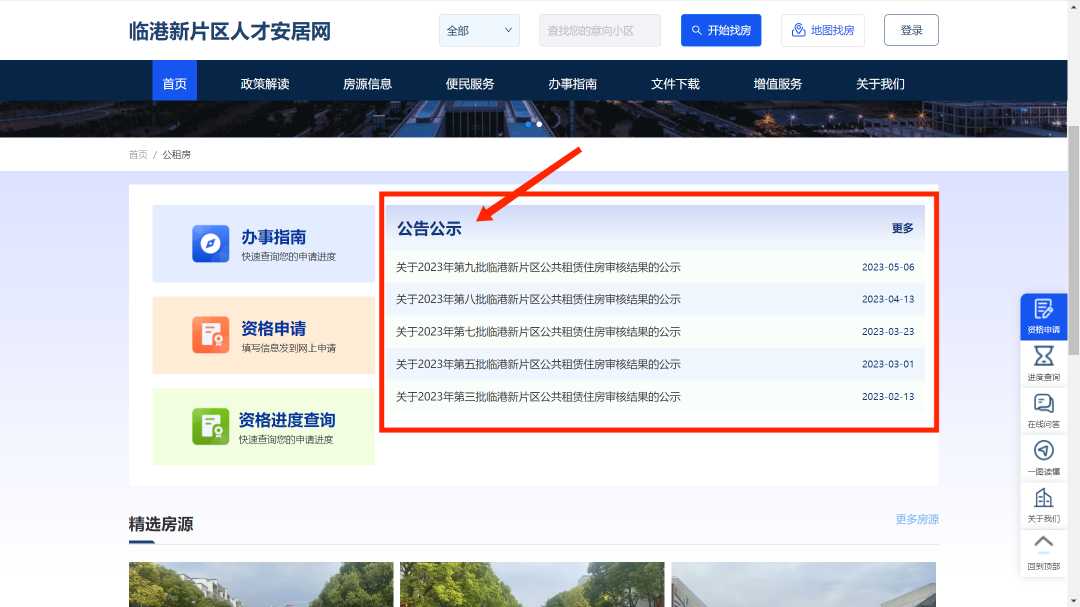Viewport: 1080px width, 607px height.
Task: Open 一图读懂 icon in sidebar
Action: tap(1043, 451)
